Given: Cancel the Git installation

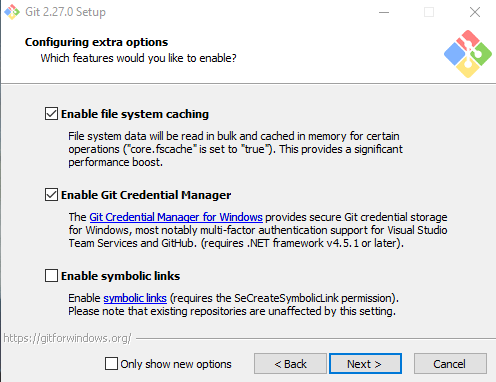Looking at the screenshot, I should click(450, 364).
